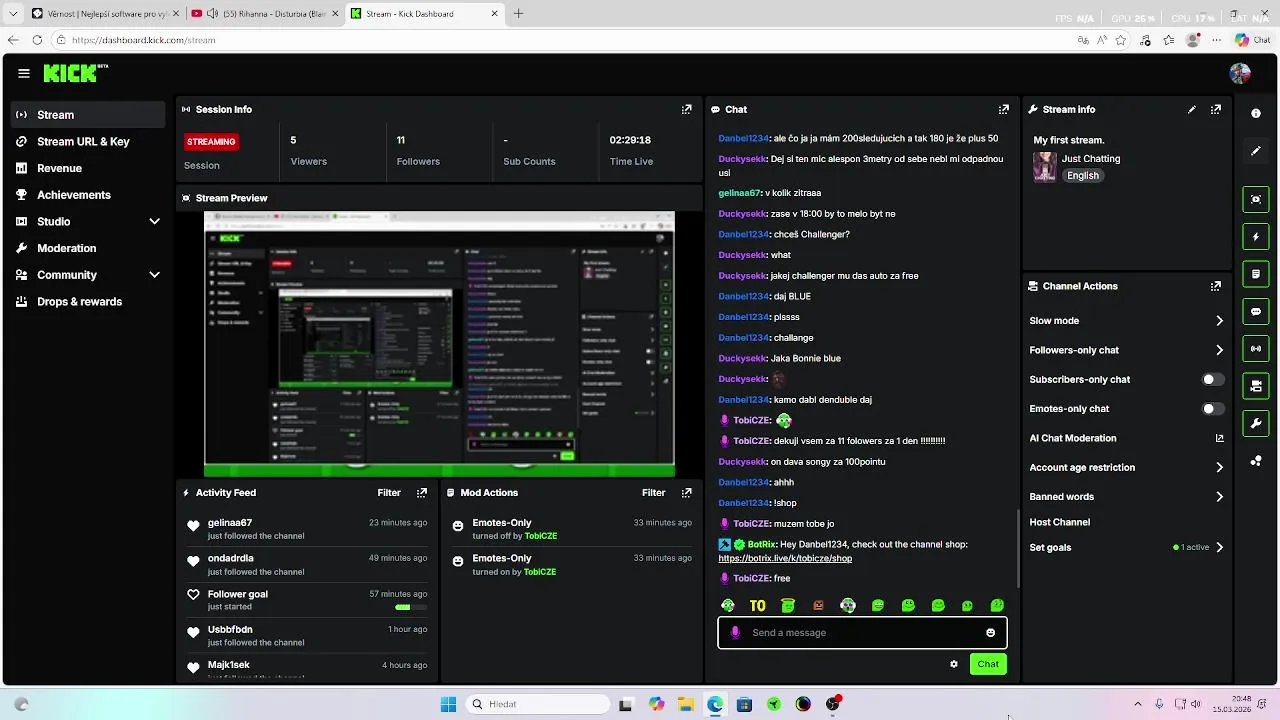The height and width of the screenshot is (720, 1280).
Task: Open Account age restriction options arrow
Action: click(x=1219, y=467)
